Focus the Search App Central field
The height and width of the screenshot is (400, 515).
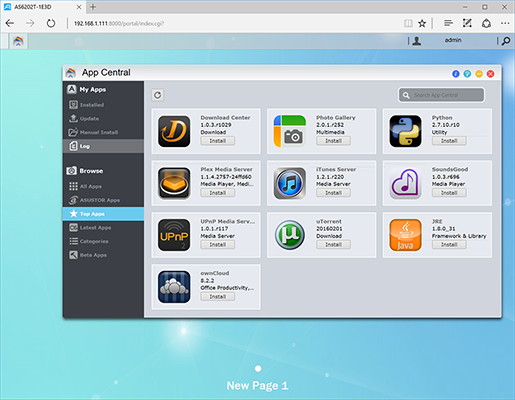pyautogui.click(x=441, y=95)
